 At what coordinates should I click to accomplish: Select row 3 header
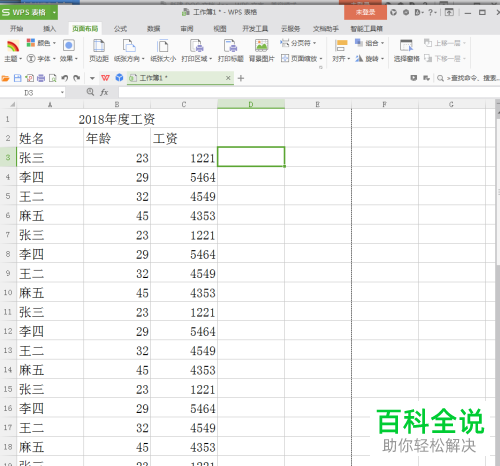click(8, 157)
